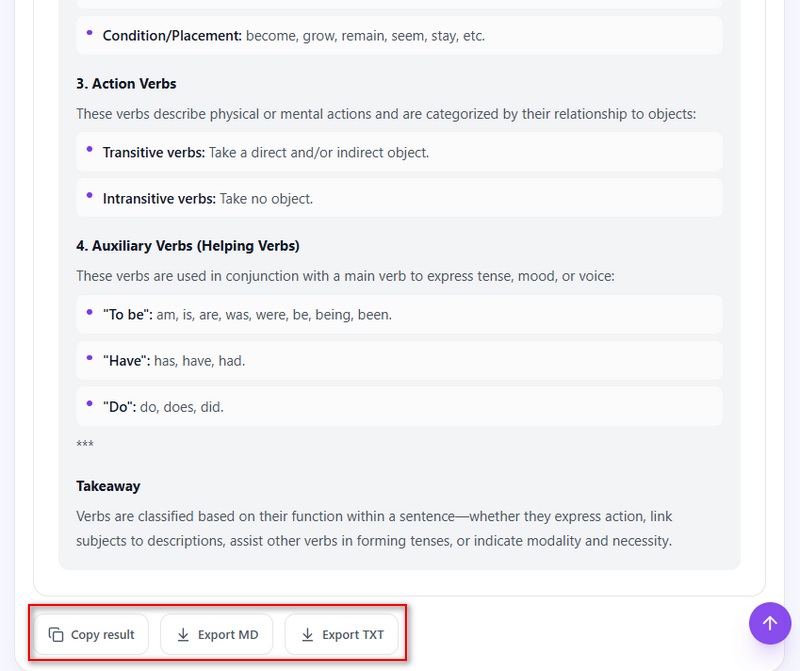
Task: Click the download icon in Export TXT
Action: coord(308,634)
